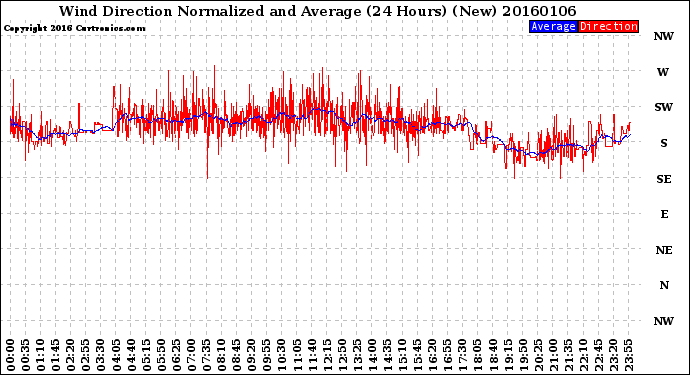Click the W direction axis label
Viewport: 690px width, 375px height.
[x=663, y=72]
